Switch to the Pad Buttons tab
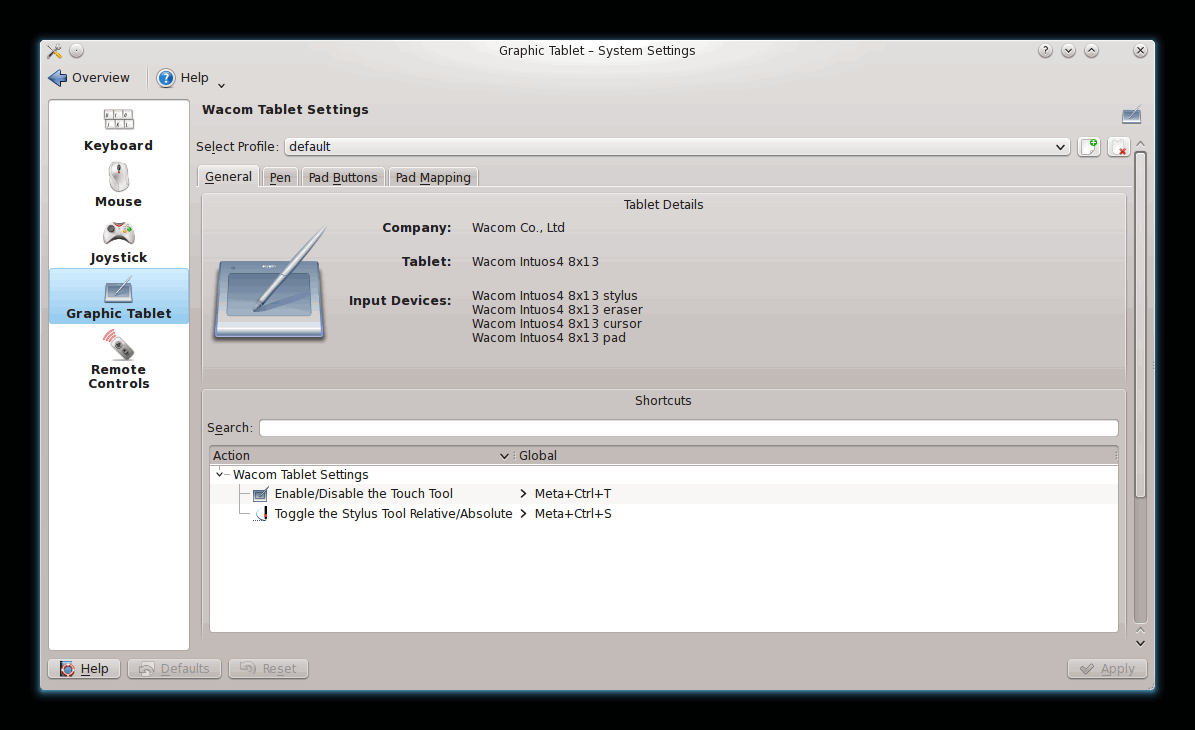1195x730 pixels. click(x=343, y=178)
